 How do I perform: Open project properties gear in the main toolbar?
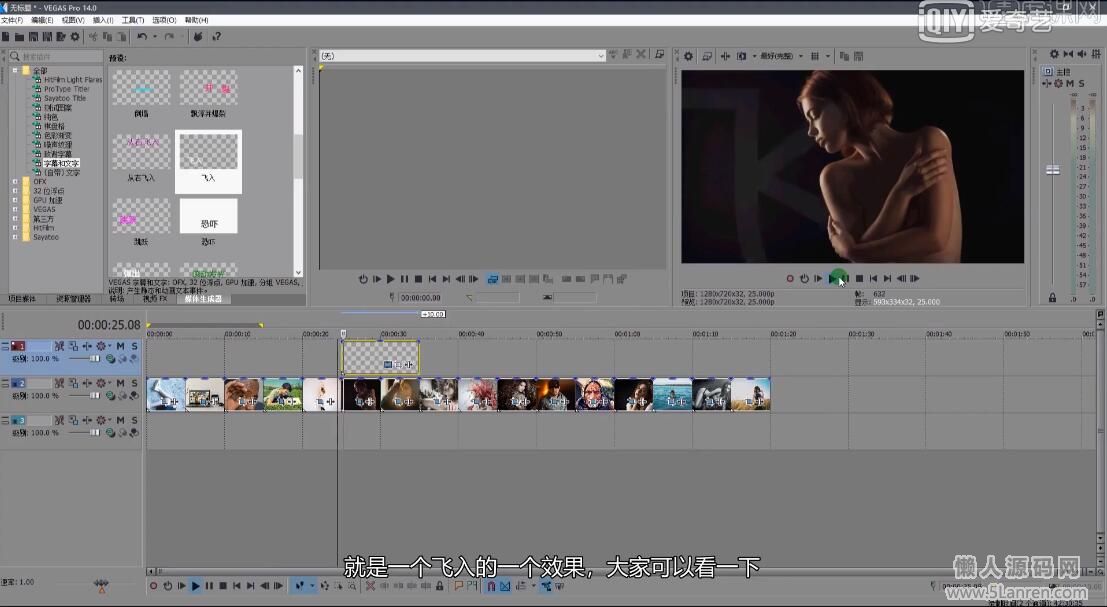pos(75,37)
